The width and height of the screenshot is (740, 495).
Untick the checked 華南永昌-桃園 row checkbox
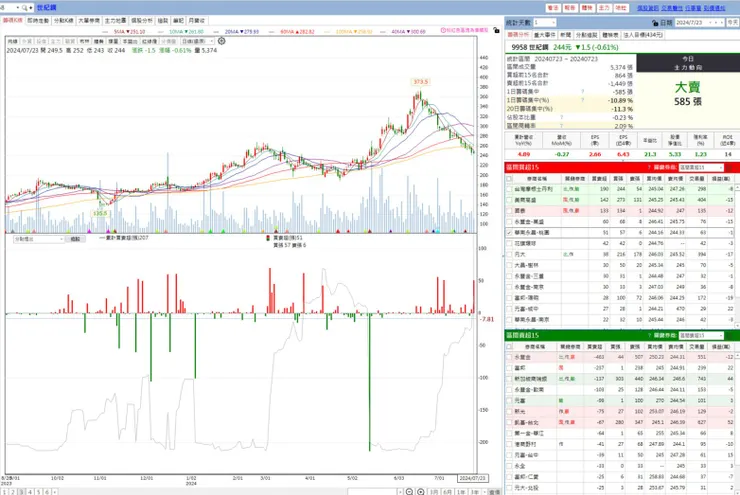pyautogui.click(x=509, y=233)
